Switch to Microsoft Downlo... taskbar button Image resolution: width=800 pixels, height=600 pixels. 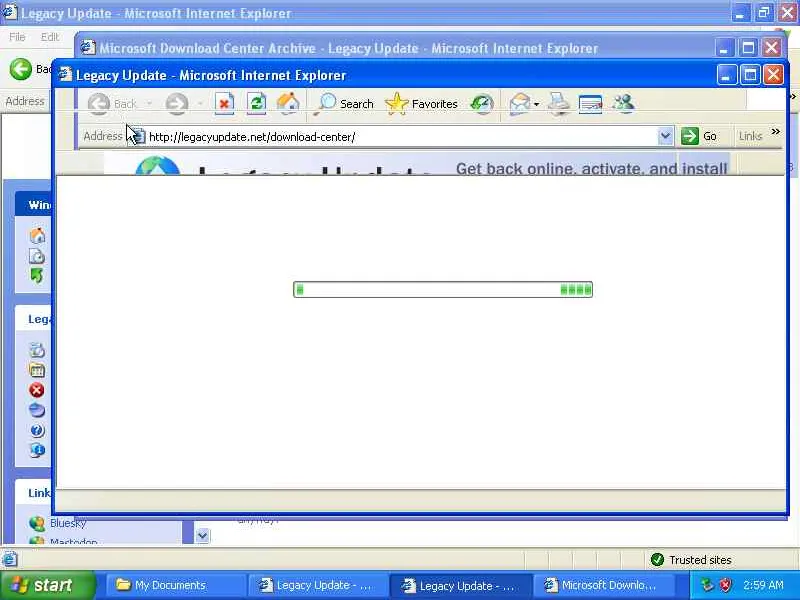pyautogui.click(x=604, y=585)
